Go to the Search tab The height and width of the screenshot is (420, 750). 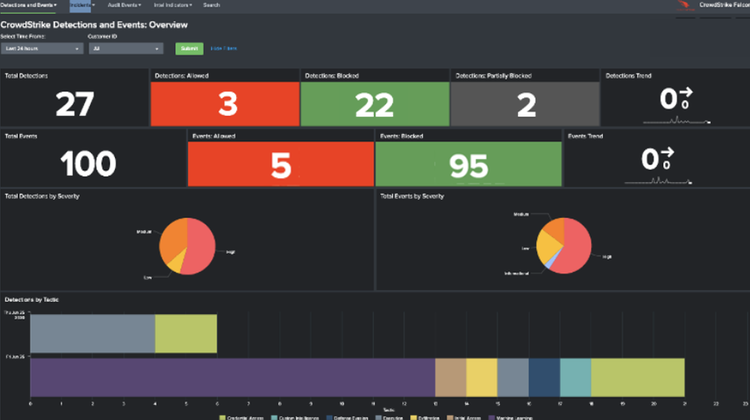pos(212,5)
